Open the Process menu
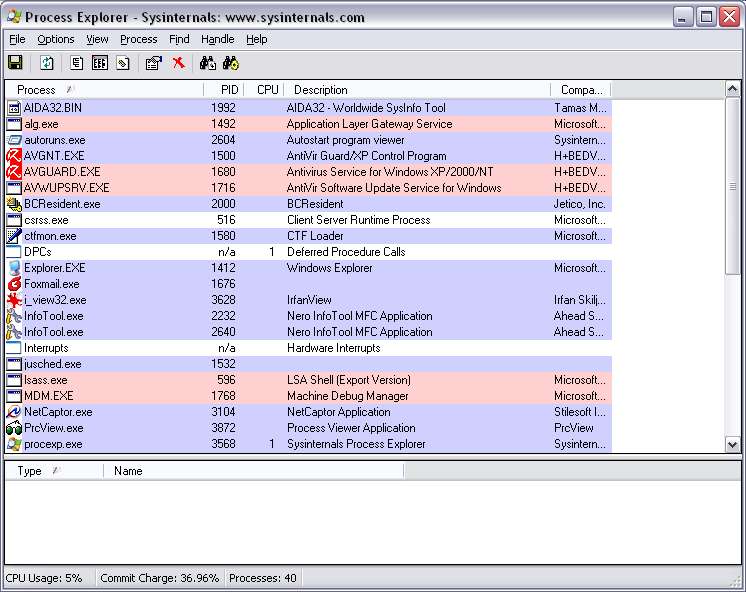The image size is (746, 592). (138, 39)
